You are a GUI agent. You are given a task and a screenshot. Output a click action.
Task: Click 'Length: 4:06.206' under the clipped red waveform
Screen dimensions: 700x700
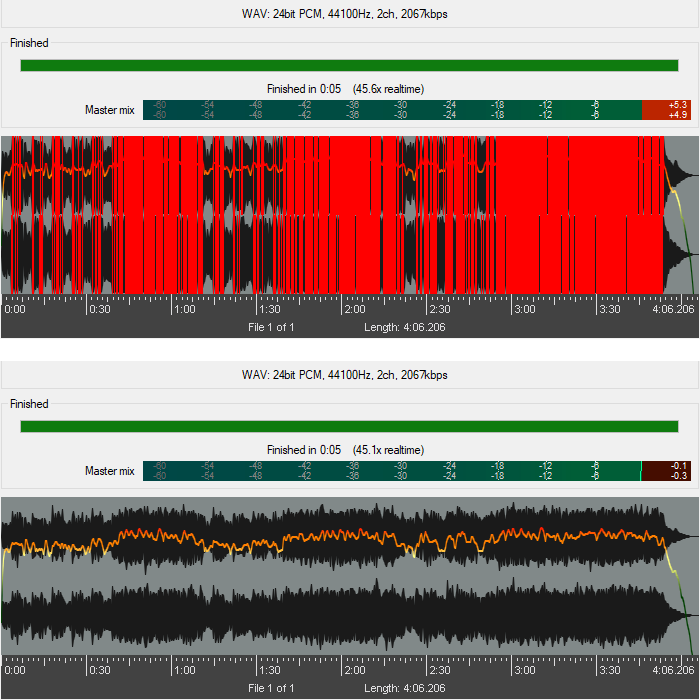(x=404, y=327)
